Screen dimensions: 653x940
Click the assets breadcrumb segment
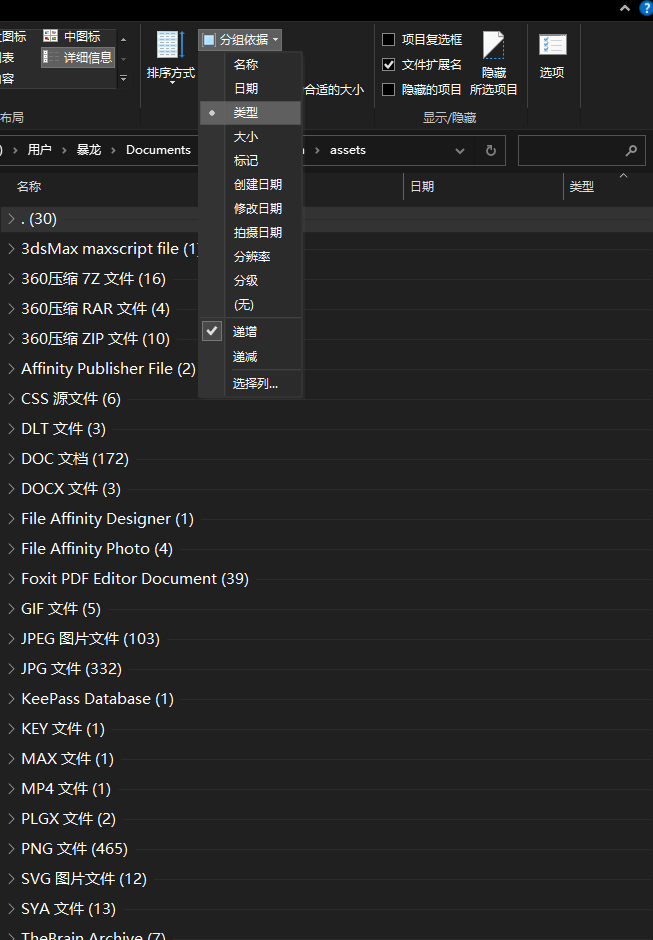click(348, 150)
